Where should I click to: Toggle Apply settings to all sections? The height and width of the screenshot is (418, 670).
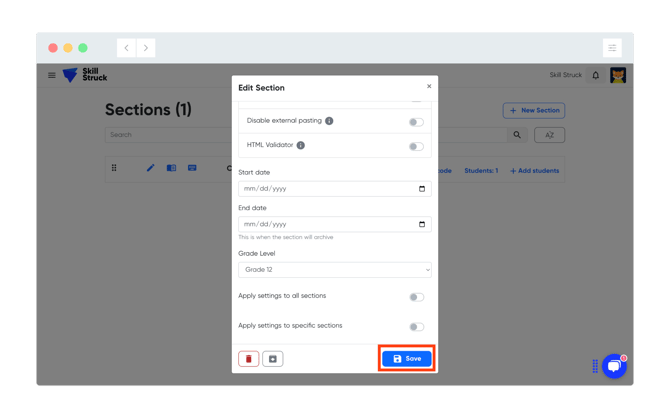(x=416, y=297)
